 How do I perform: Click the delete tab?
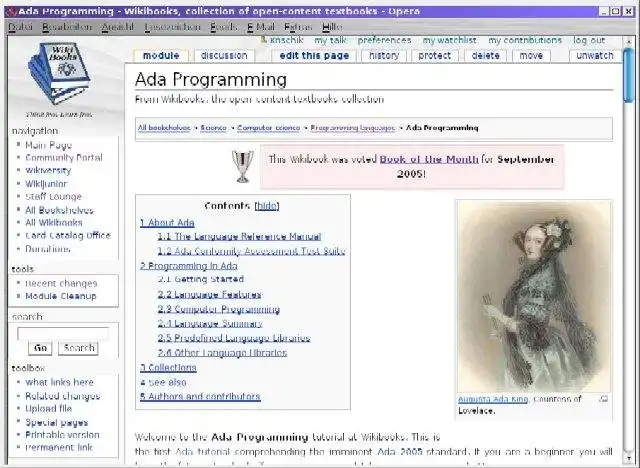pyautogui.click(x=485, y=55)
